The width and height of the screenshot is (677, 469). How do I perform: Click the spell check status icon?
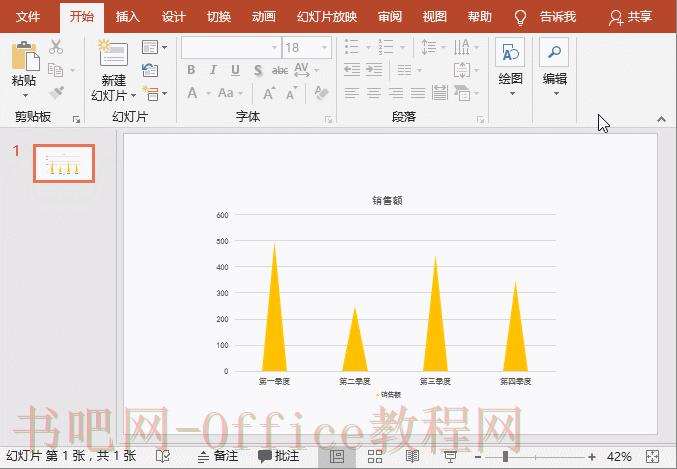[x=163, y=456]
